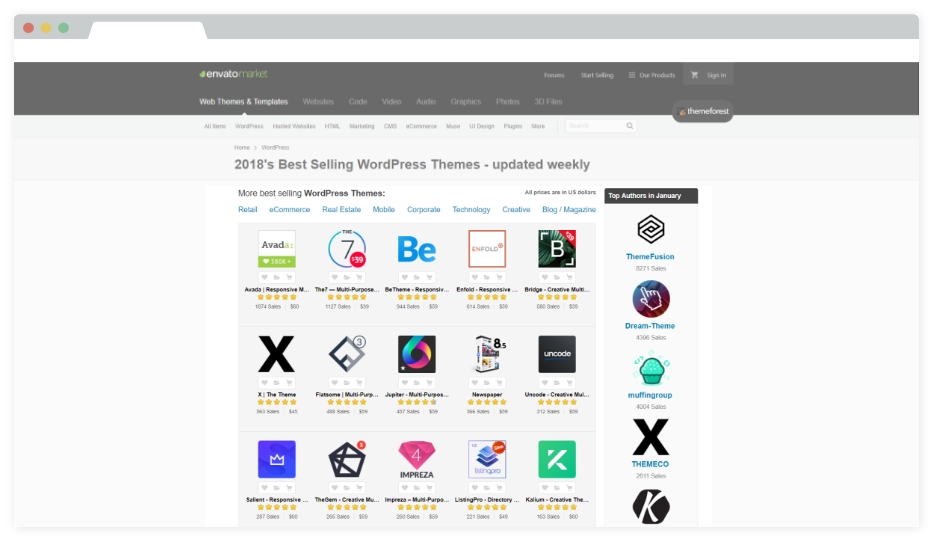The width and height of the screenshot is (935, 543).
Task: Favorite Bridge theme with heart icon
Action: [x=544, y=277]
